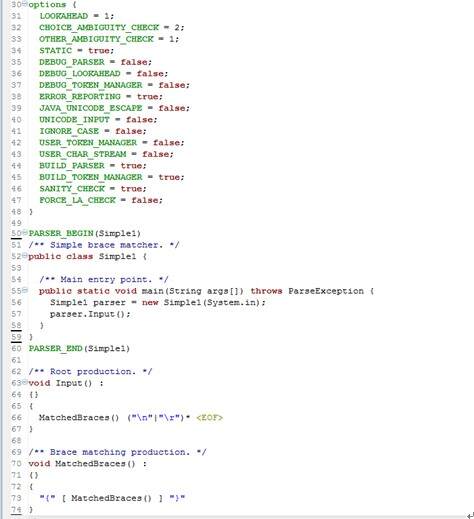The height and width of the screenshot is (519, 474).
Task: Click the 'Main entry point' comment
Action: pyautogui.click(x=104, y=279)
